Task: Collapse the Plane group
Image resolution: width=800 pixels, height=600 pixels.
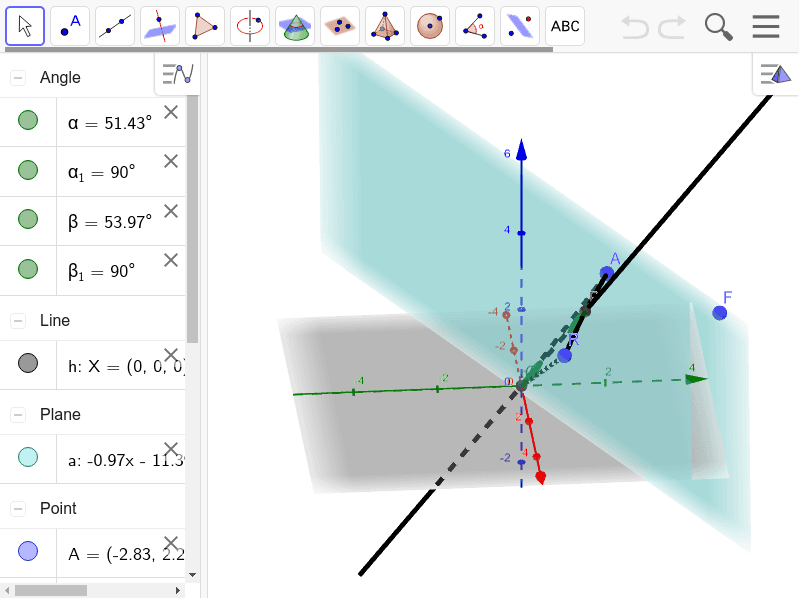Action: 18,415
